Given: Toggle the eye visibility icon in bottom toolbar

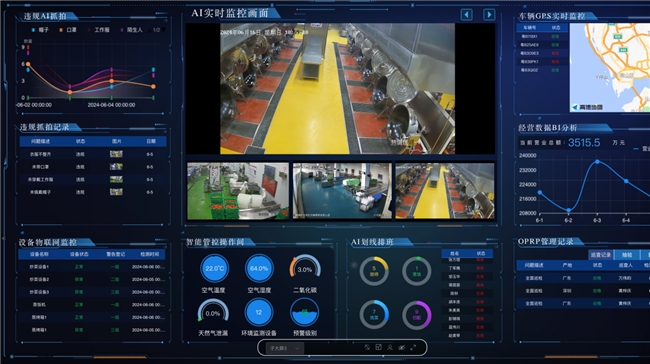Looking at the screenshot, I should pyautogui.click(x=401, y=347).
